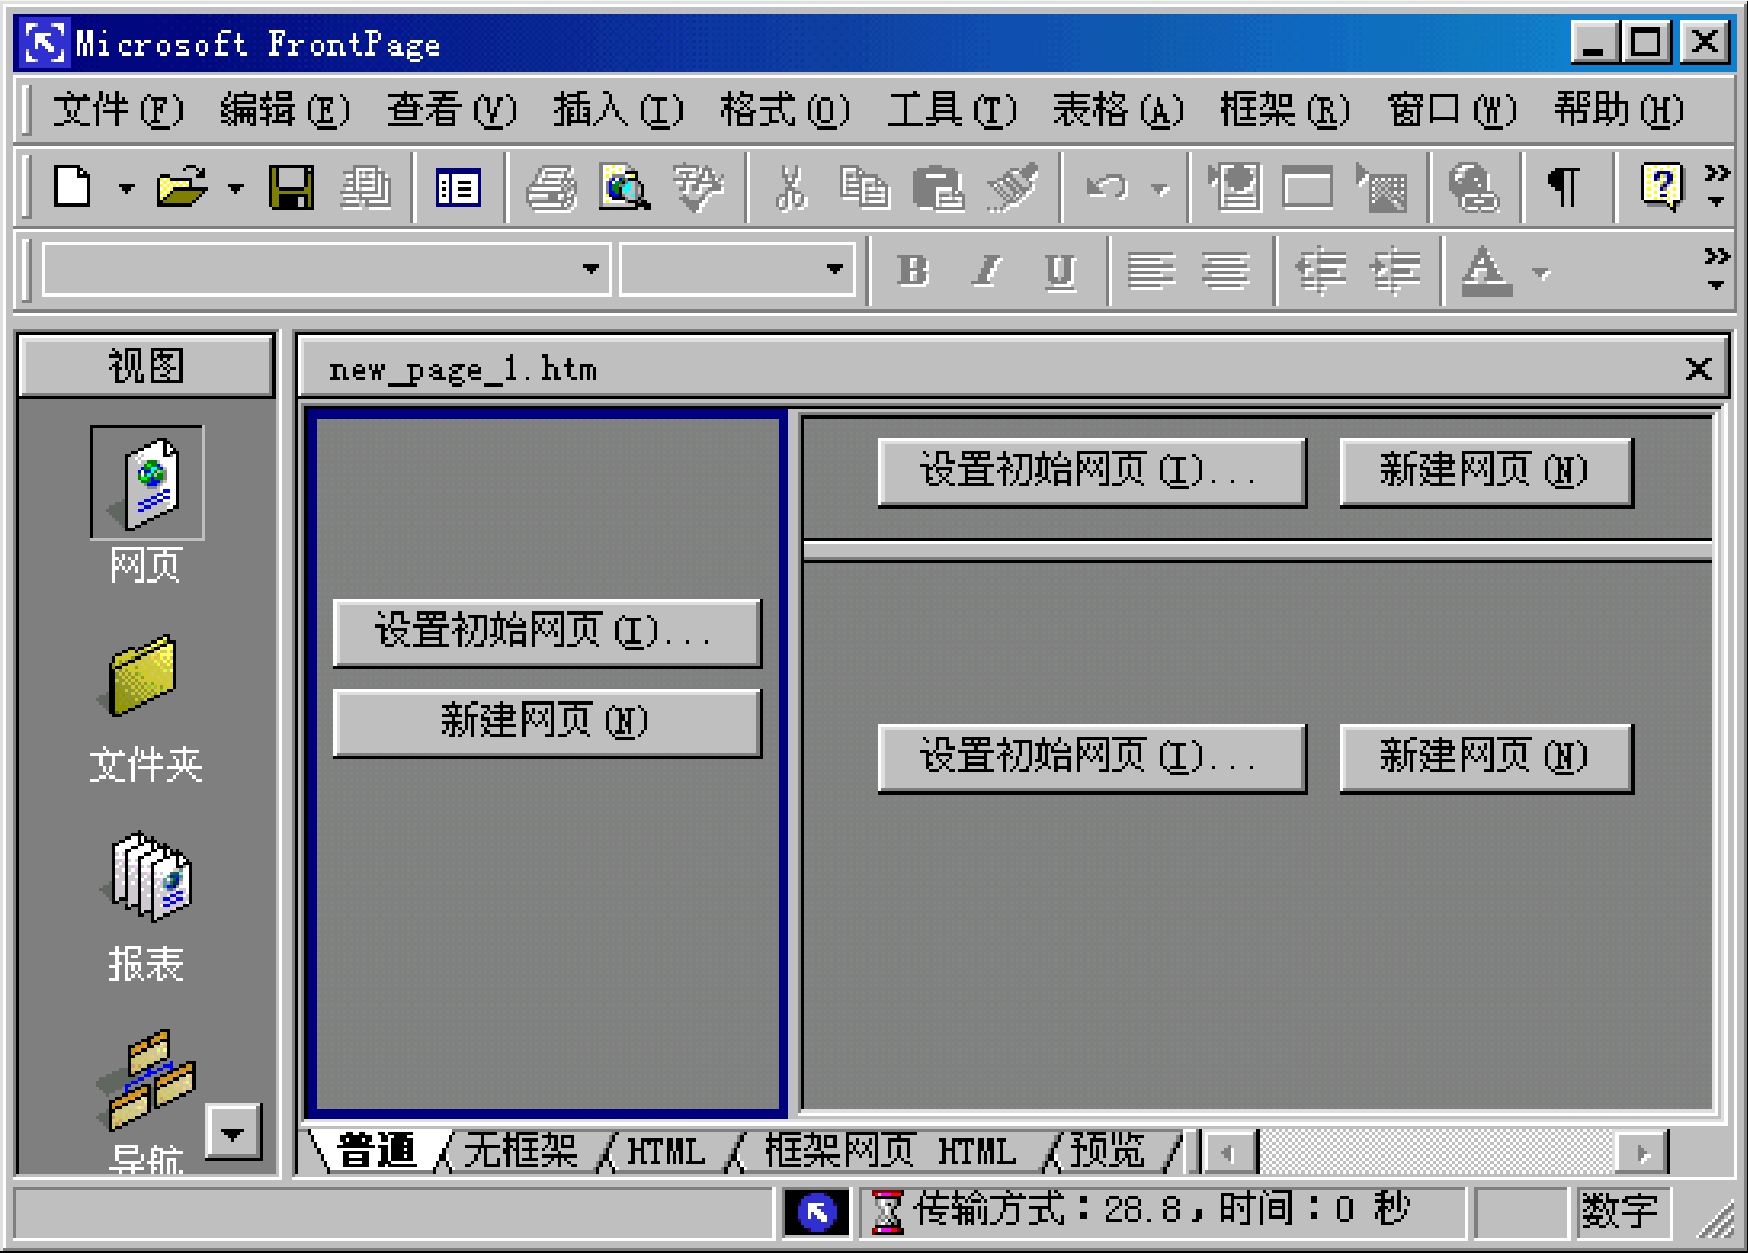Click 新建网页 in the bottom-right frame

coord(1486,757)
